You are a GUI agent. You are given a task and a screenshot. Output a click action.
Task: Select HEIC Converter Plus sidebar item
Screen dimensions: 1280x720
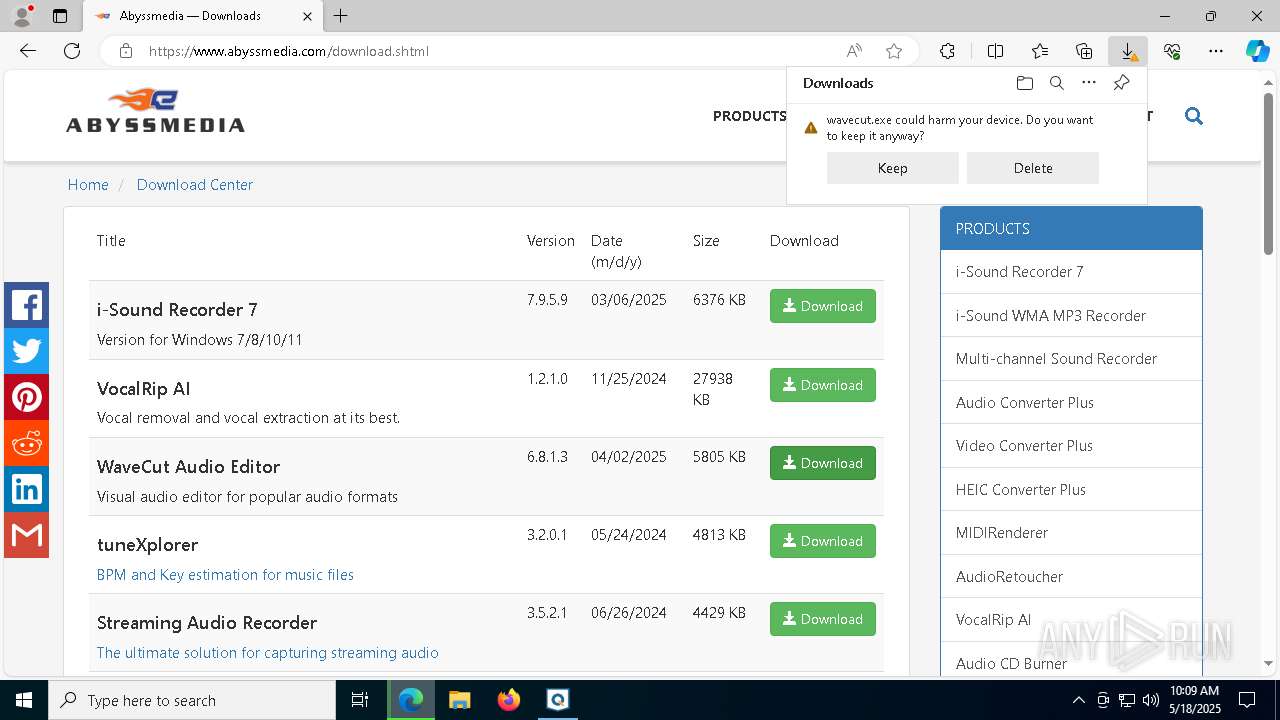click(x=1071, y=489)
